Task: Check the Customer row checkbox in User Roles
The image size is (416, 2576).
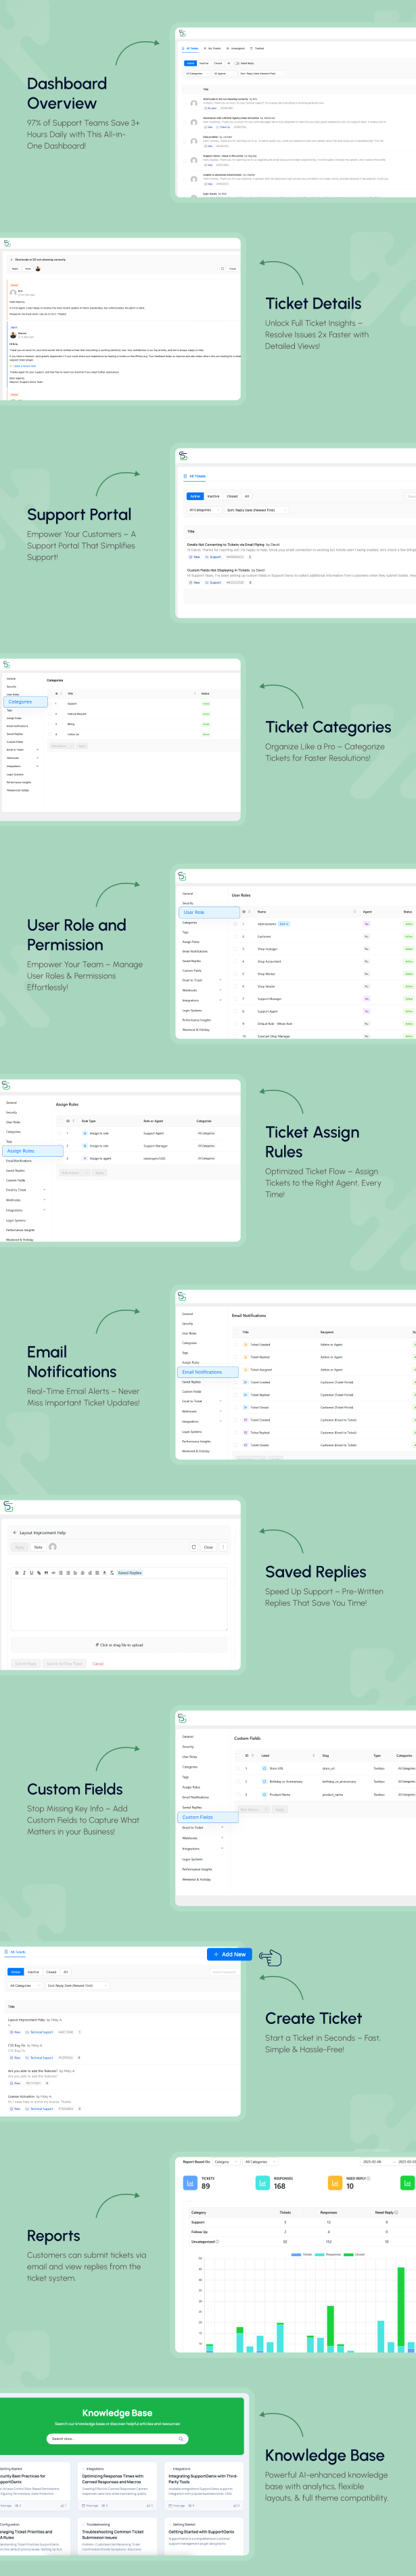Action: (236, 936)
